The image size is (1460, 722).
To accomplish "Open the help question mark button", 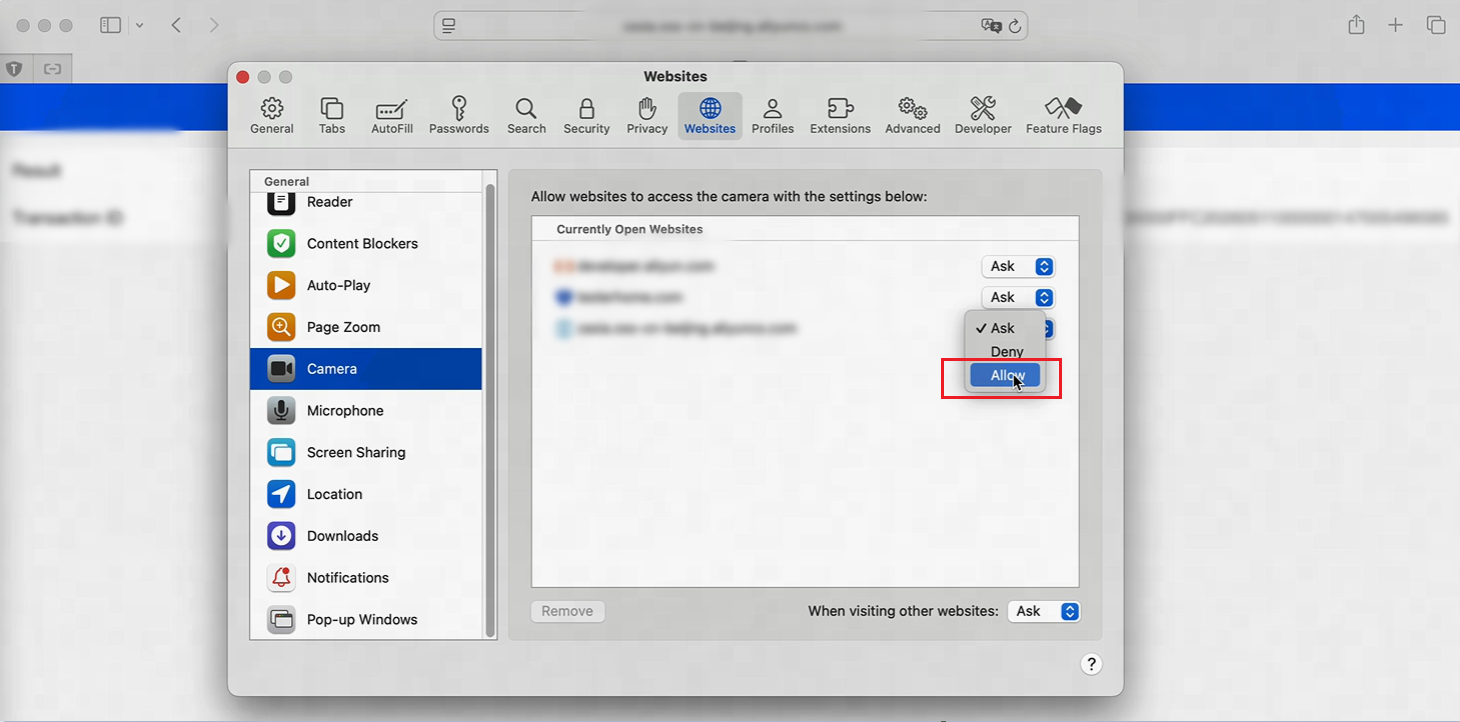I will coord(1091,664).
